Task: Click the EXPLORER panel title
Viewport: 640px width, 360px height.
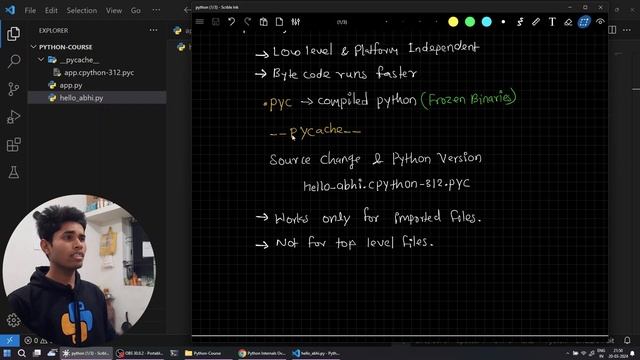Action: click(53, 31)
